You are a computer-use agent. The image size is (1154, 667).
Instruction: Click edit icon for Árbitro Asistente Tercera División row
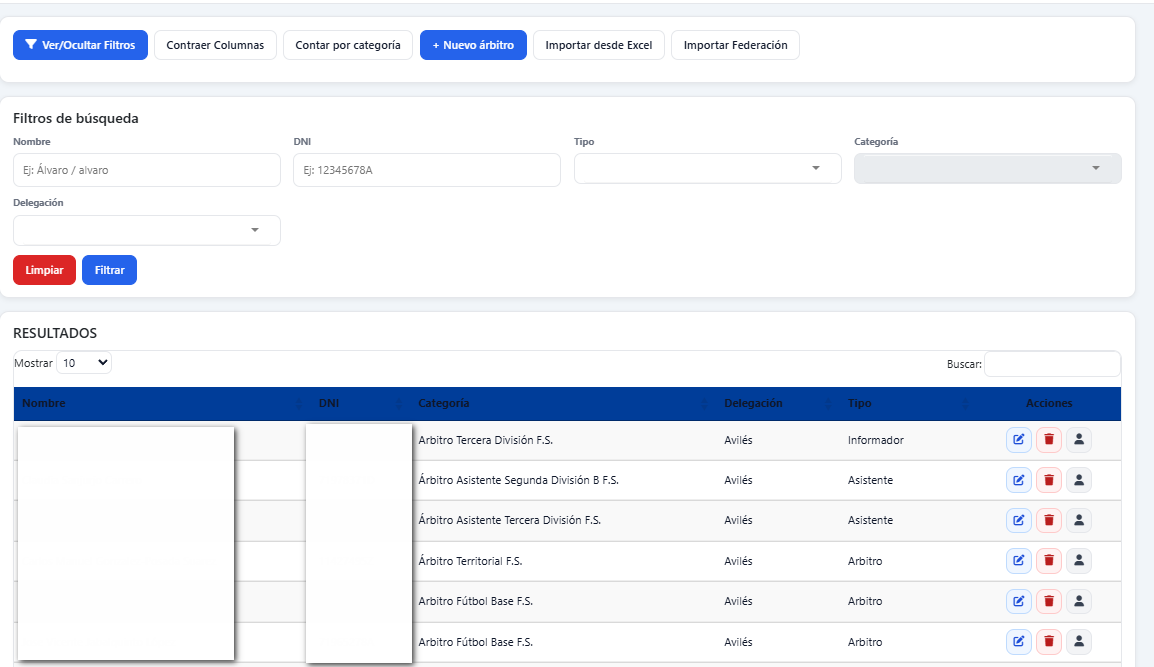pyautogui.click(x=1018, y=520)
